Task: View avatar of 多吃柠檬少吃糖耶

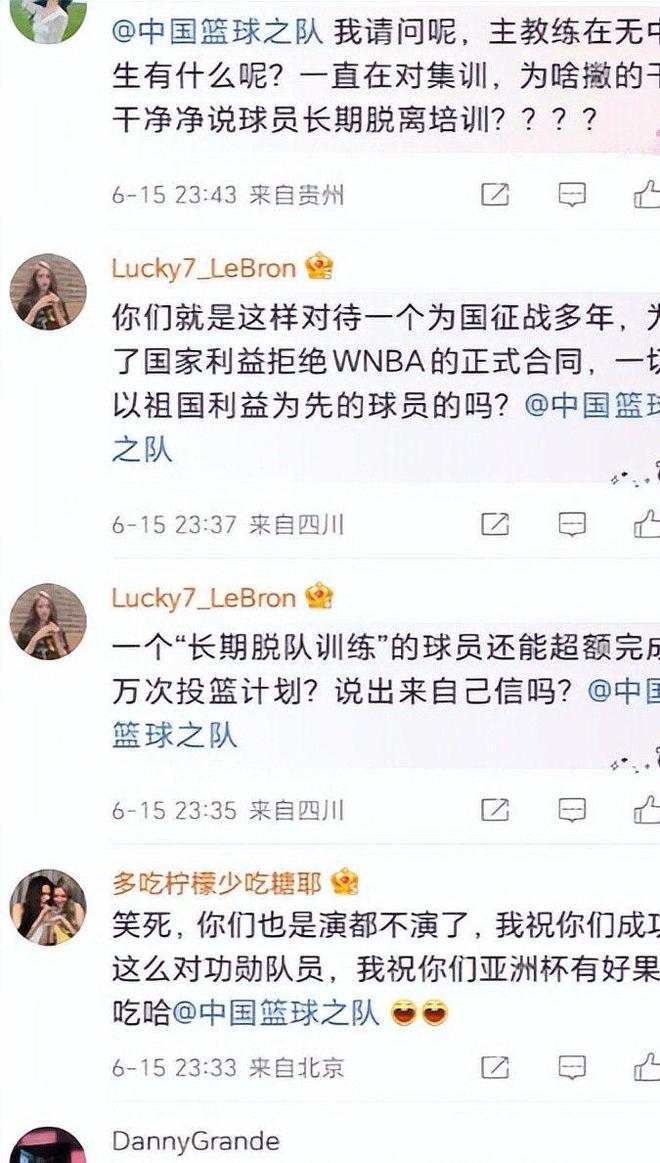Action: (x=48, y=907)
